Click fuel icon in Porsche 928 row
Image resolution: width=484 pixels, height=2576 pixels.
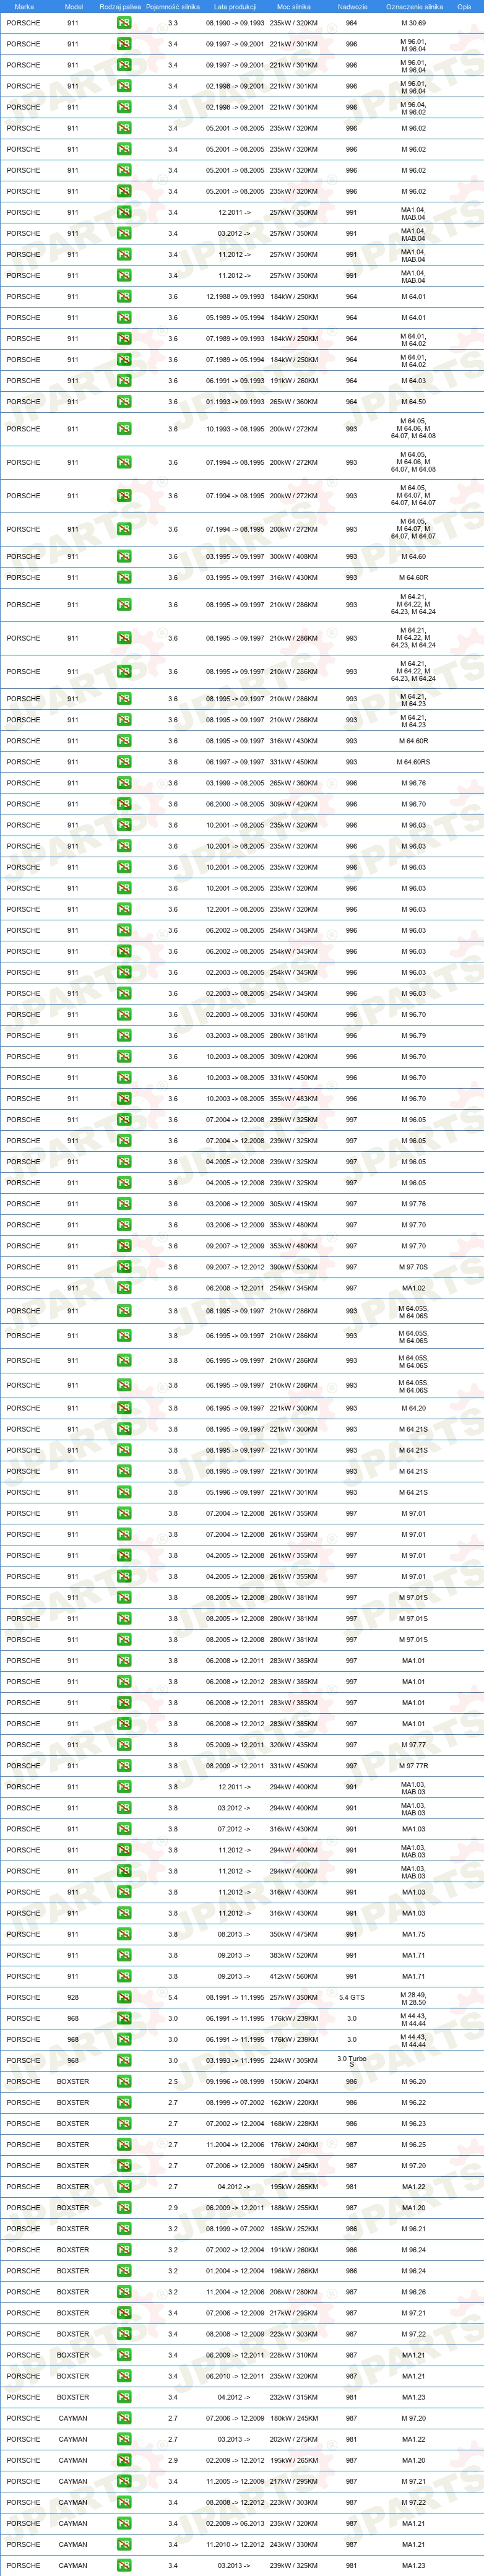click(x=123, y=1997)
